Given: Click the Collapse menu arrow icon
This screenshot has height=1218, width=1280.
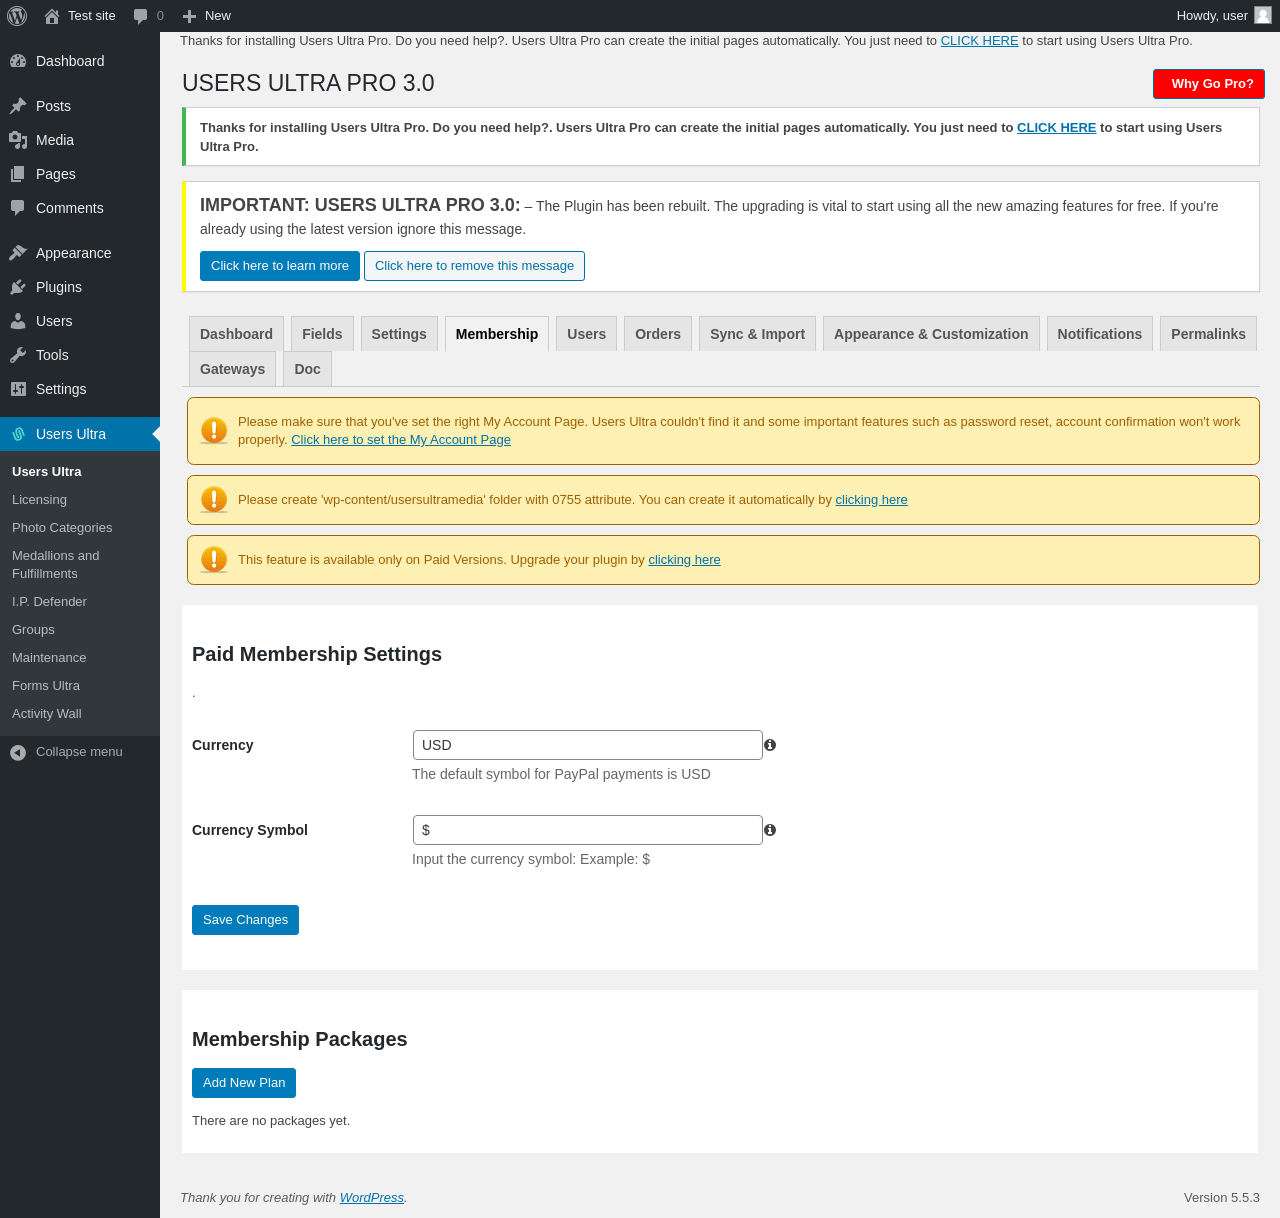Looking at the screenshot, I should (x=18, y=752).
